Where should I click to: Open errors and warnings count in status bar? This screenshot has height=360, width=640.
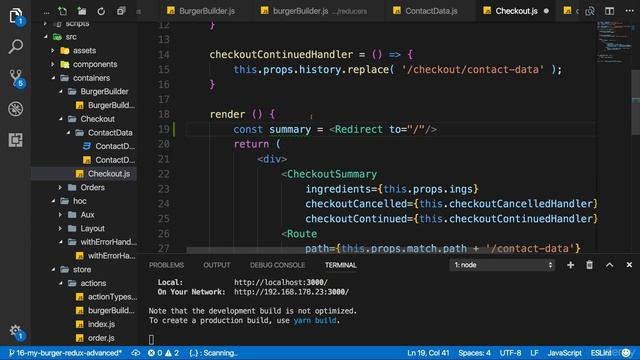(163, 353)
